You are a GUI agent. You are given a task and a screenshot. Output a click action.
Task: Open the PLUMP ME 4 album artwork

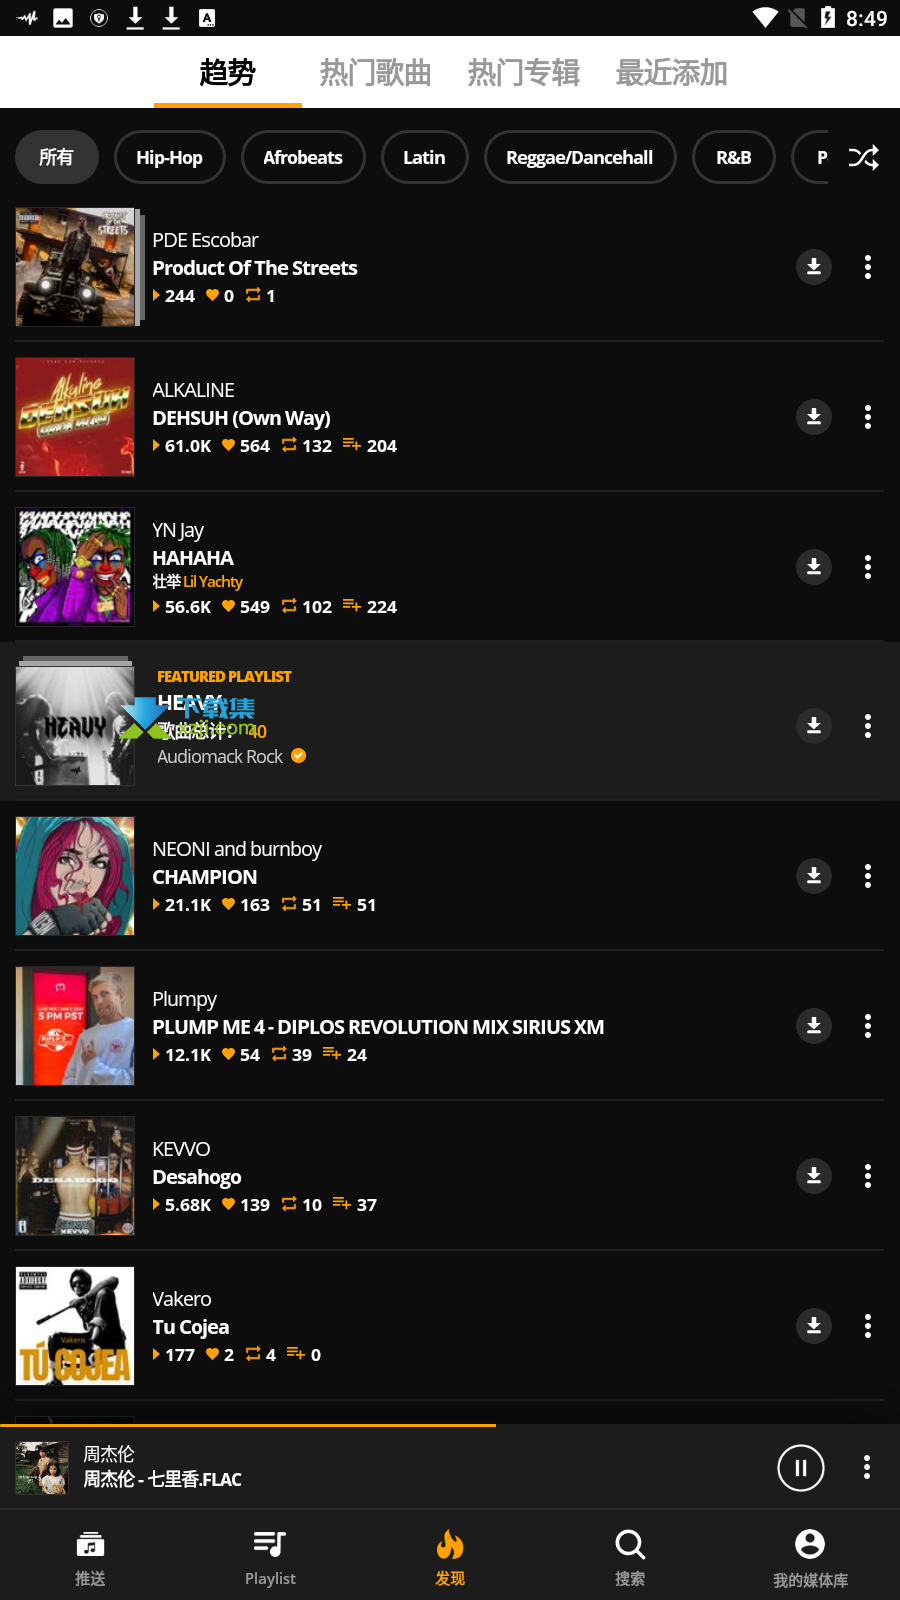[75, 1025]
